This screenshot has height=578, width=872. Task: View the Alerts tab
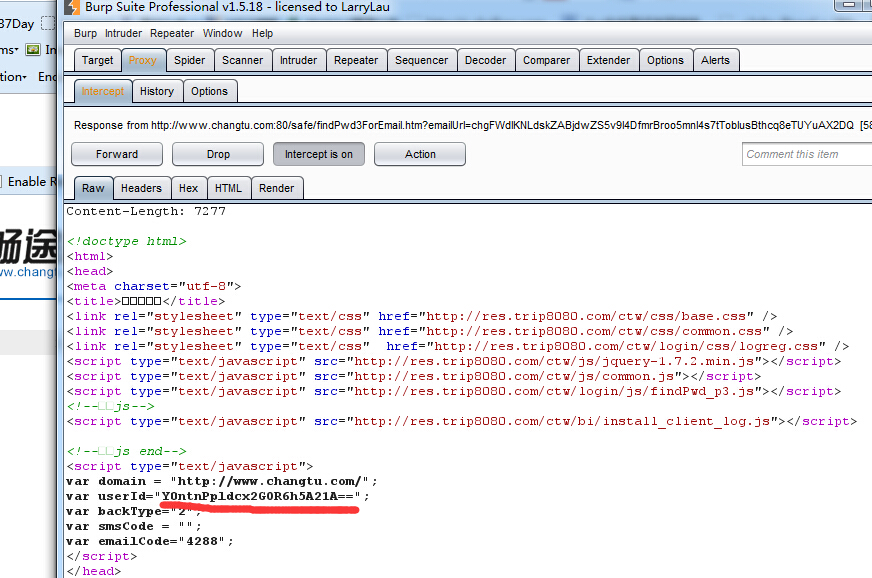pos(715,60)
